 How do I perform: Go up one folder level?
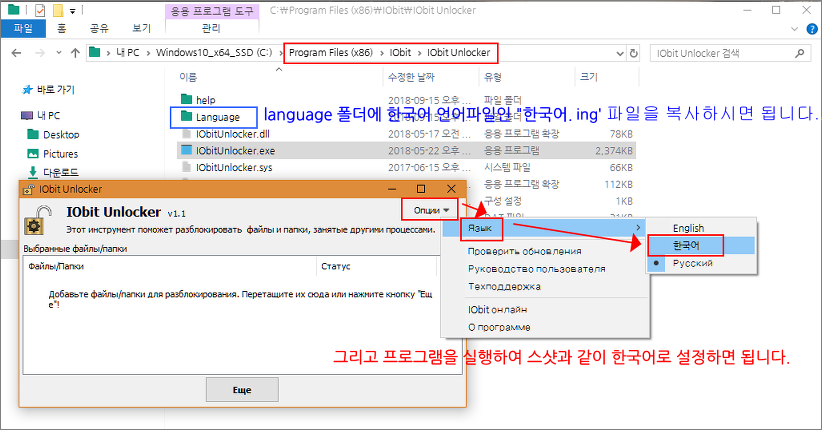coord(75,53)
